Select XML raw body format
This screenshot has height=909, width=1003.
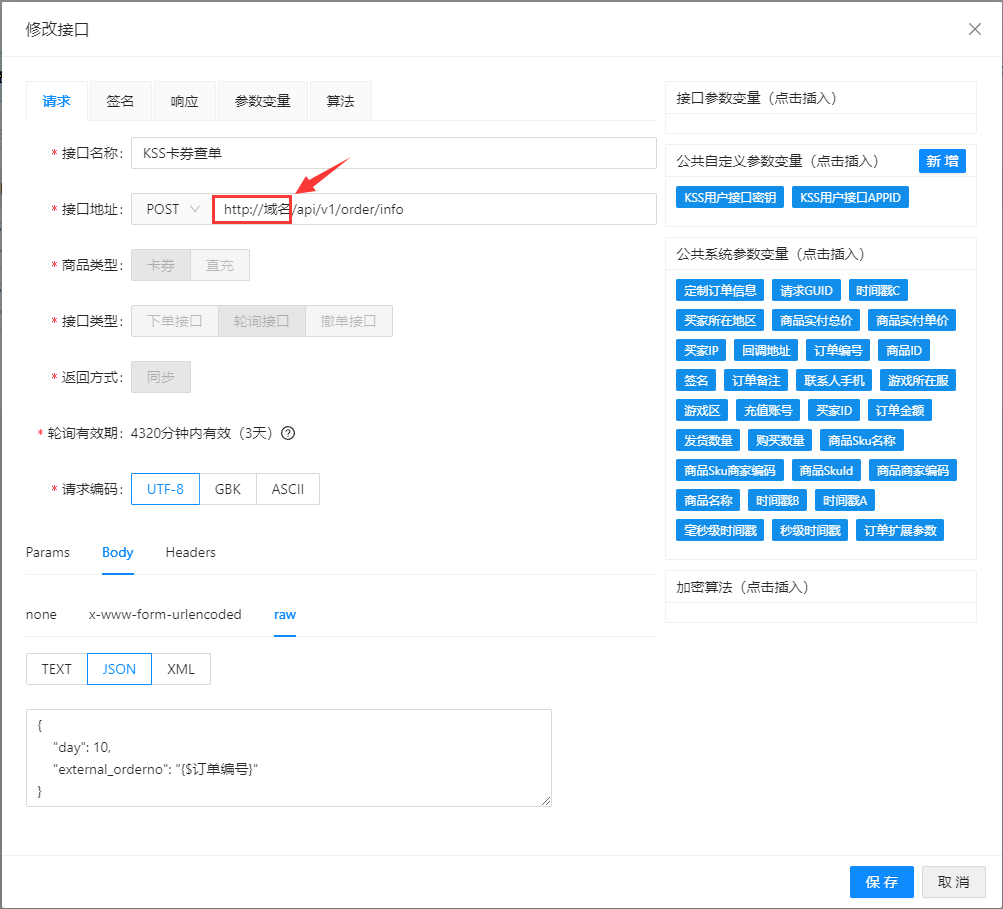click(x=181, y=669)
